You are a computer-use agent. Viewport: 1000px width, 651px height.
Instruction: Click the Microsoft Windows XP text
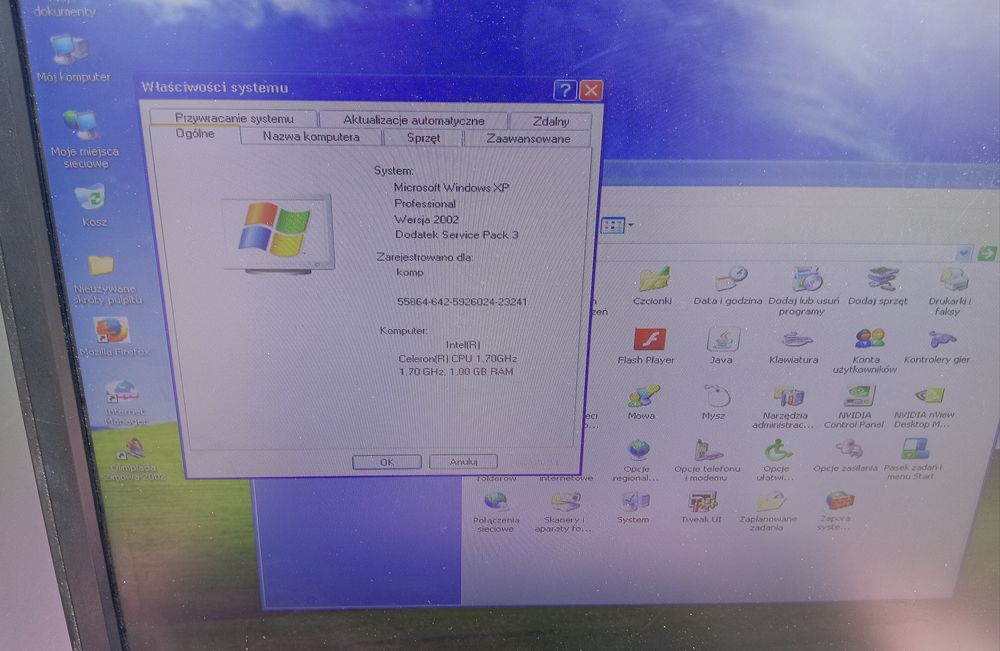pyautogui.click(x=451, y=187)
